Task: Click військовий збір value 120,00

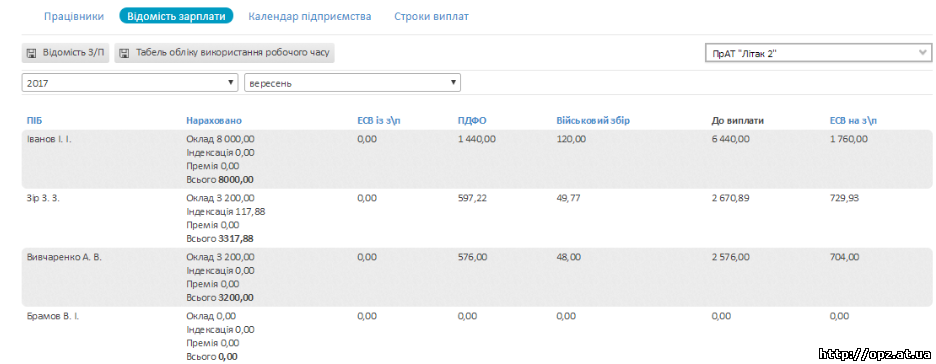Action: pyautogui.click(x=571, y=138)
